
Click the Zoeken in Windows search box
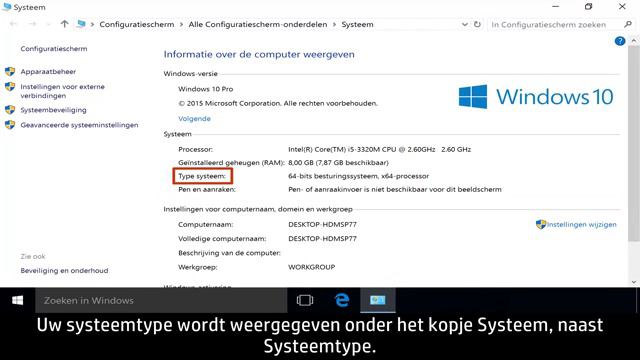click(161, 300)
